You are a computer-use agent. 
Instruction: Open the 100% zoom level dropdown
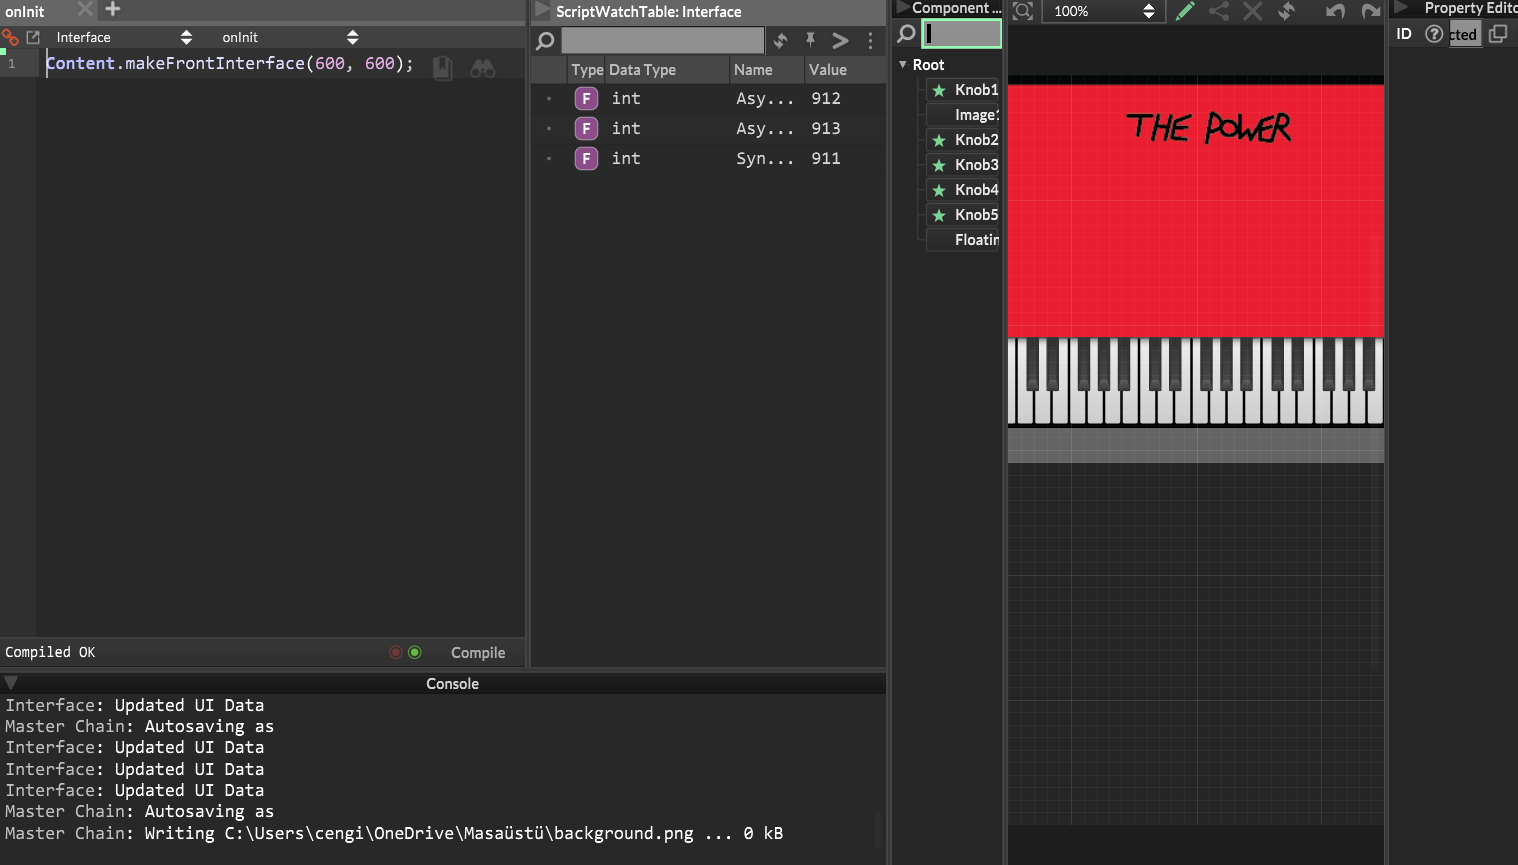1104,11
